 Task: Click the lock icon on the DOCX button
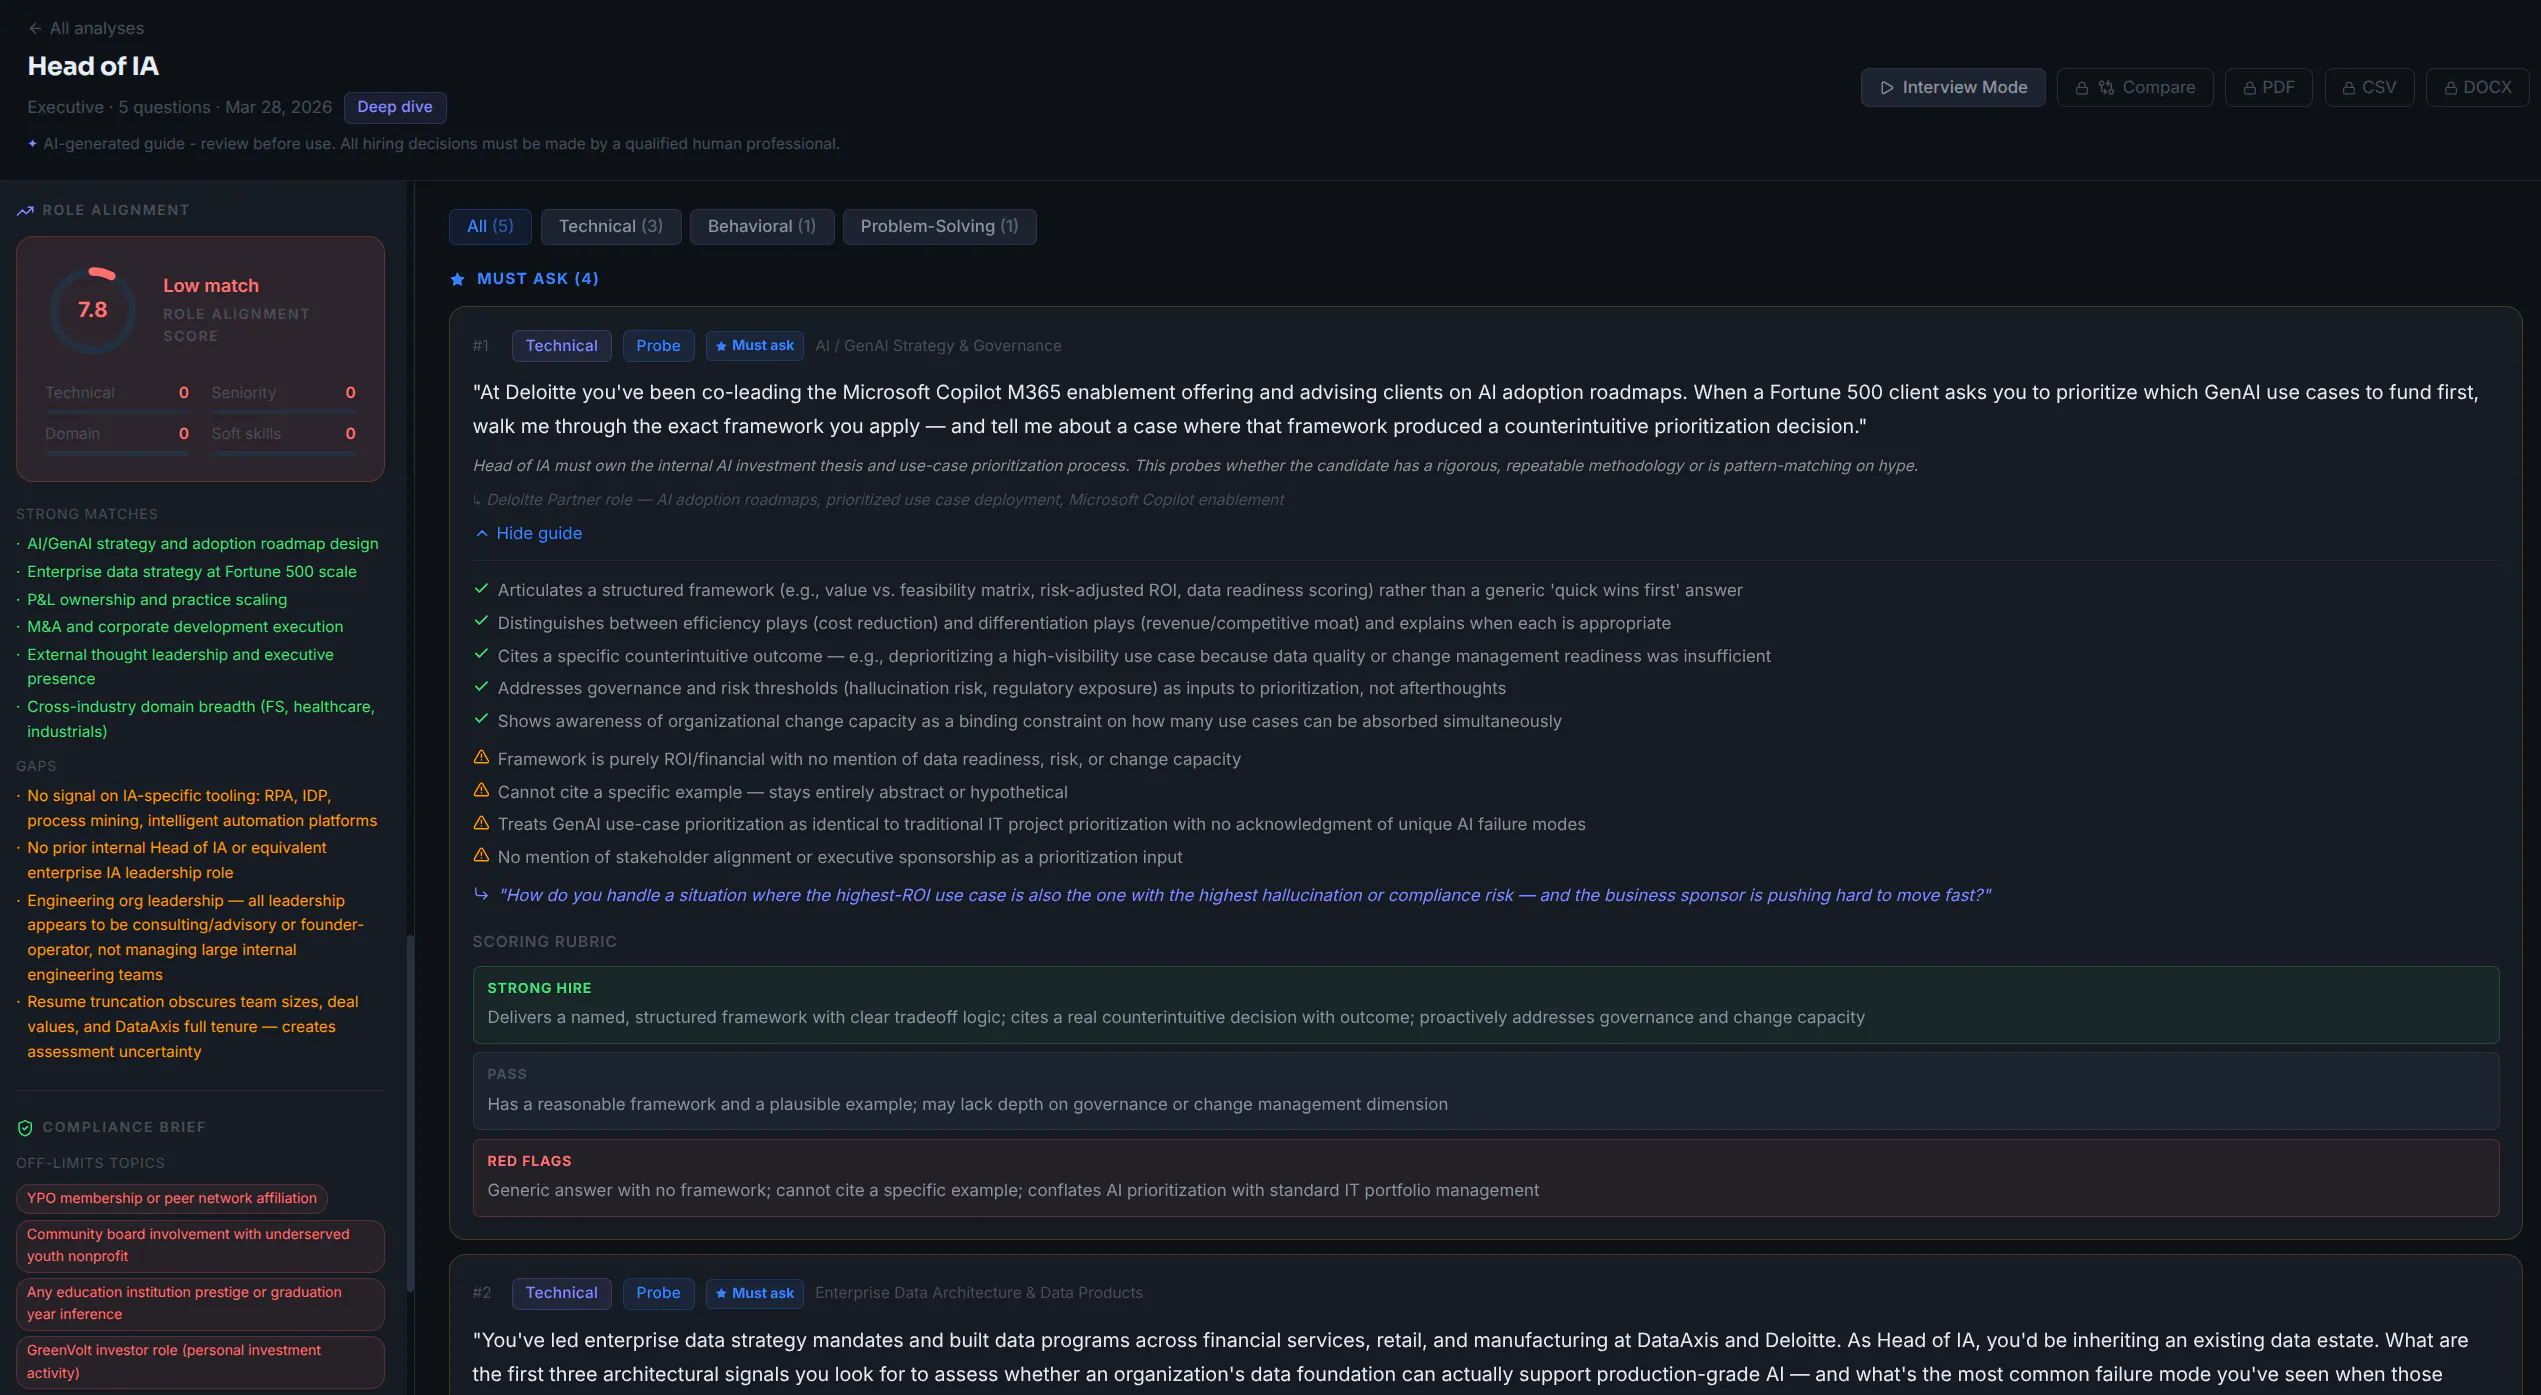tap(2451, 88)
